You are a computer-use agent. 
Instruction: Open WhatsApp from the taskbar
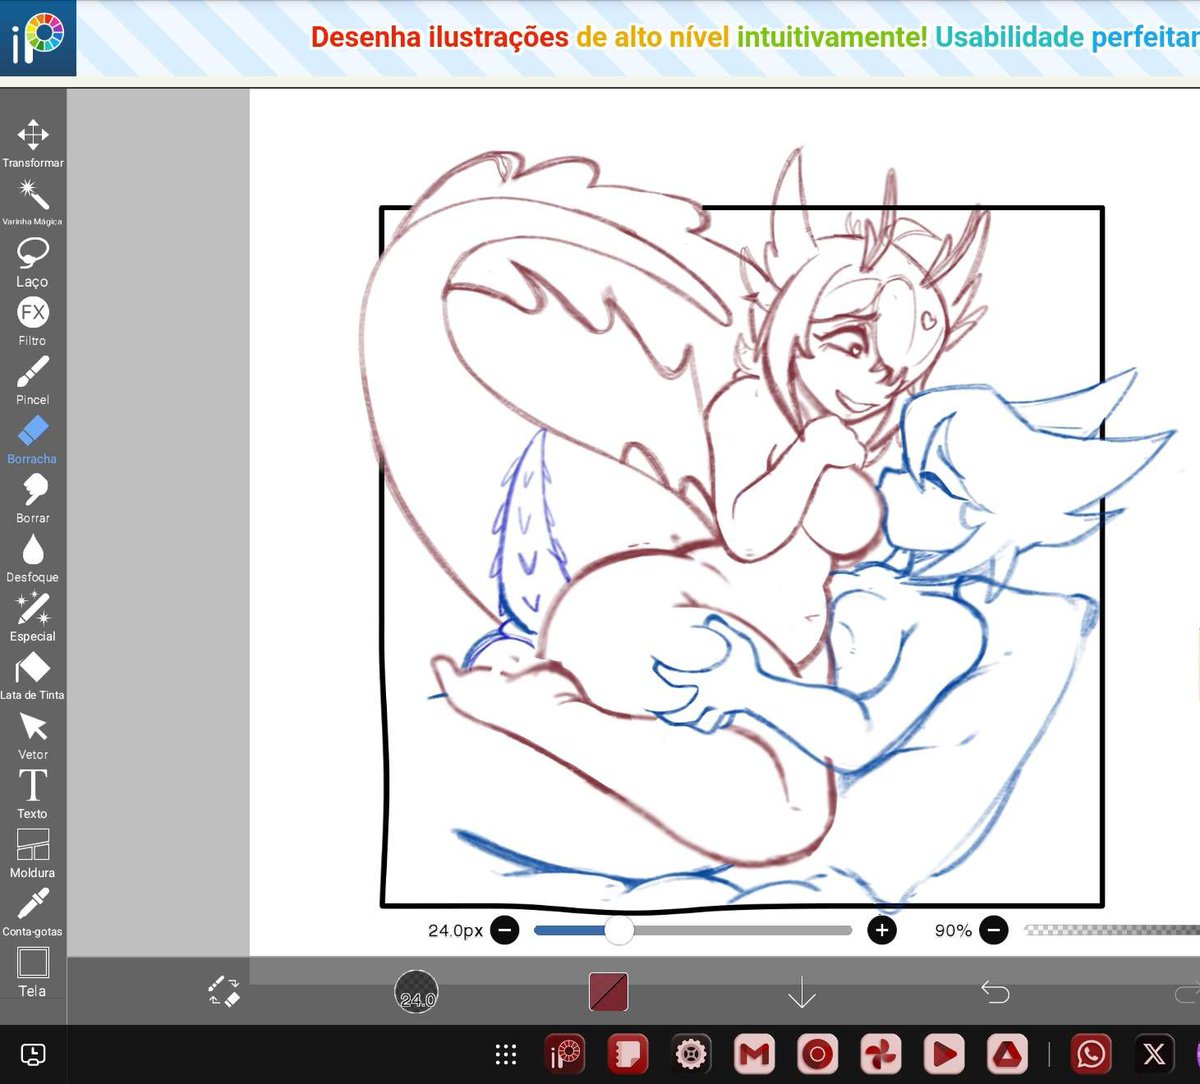[1091, 1054]
